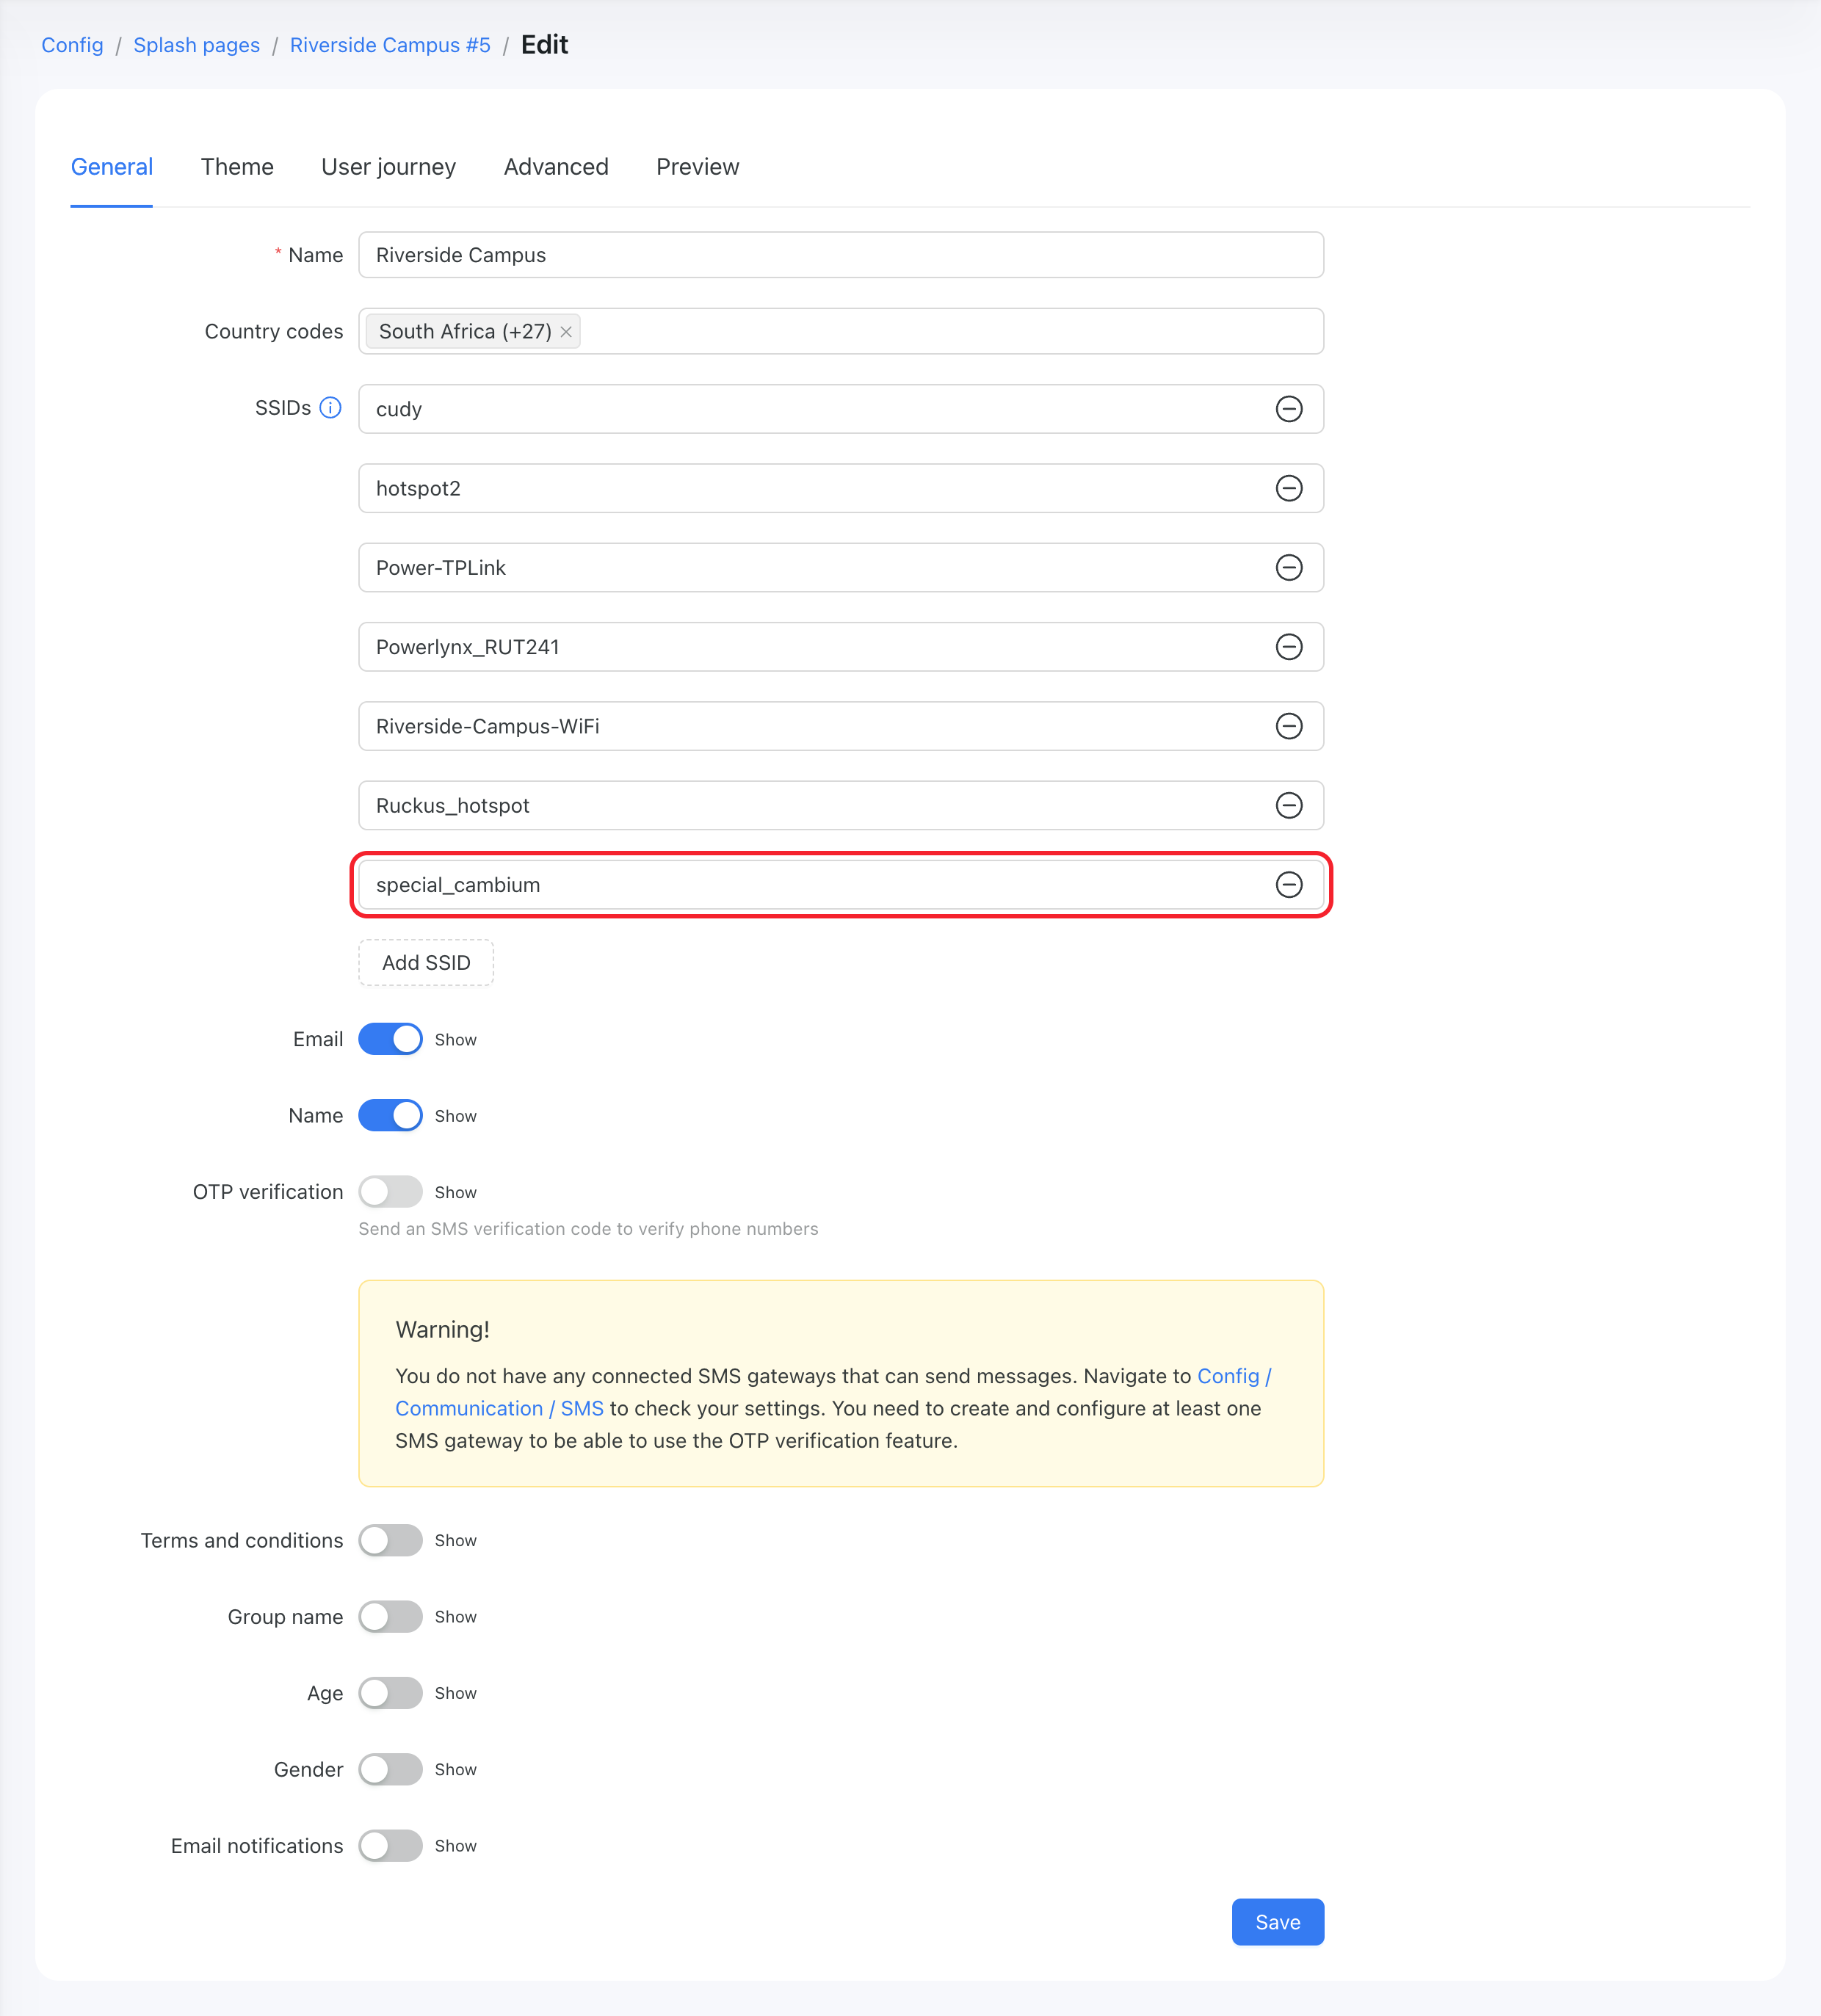Select the General tab
This screenshot has height=2016, width=1821.
[x=112, y=167]
